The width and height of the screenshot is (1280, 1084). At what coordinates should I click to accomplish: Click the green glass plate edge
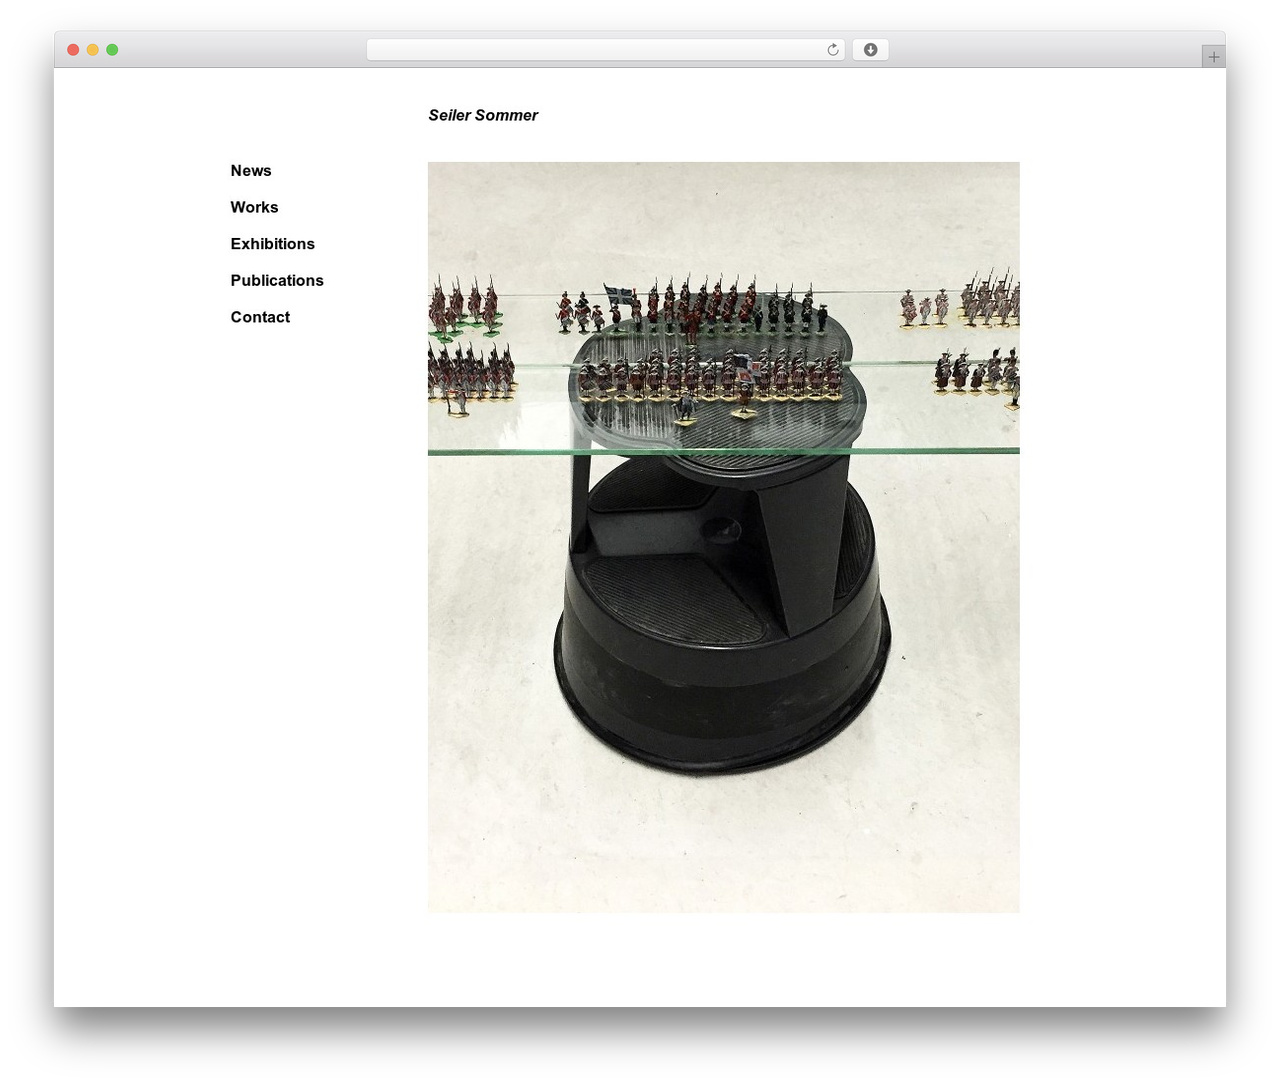point(724,452)
